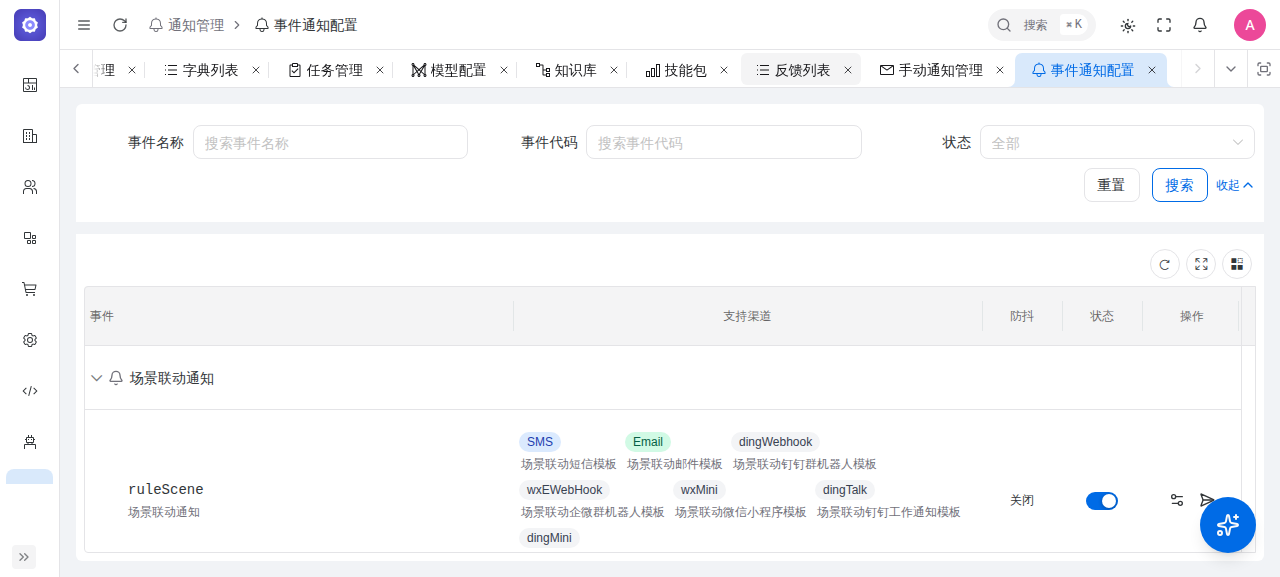Open the dashboard icon in the sidebar
Viewport: 1280px width, 577px height.
(30, 85)
